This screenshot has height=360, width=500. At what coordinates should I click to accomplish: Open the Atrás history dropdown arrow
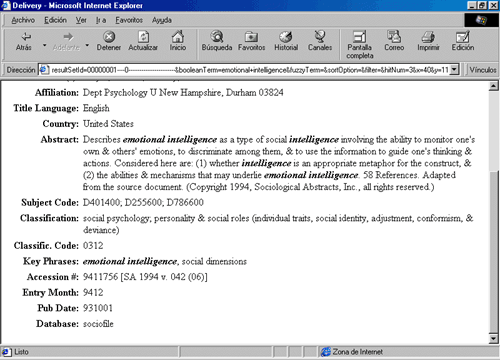tap(44, 45)
